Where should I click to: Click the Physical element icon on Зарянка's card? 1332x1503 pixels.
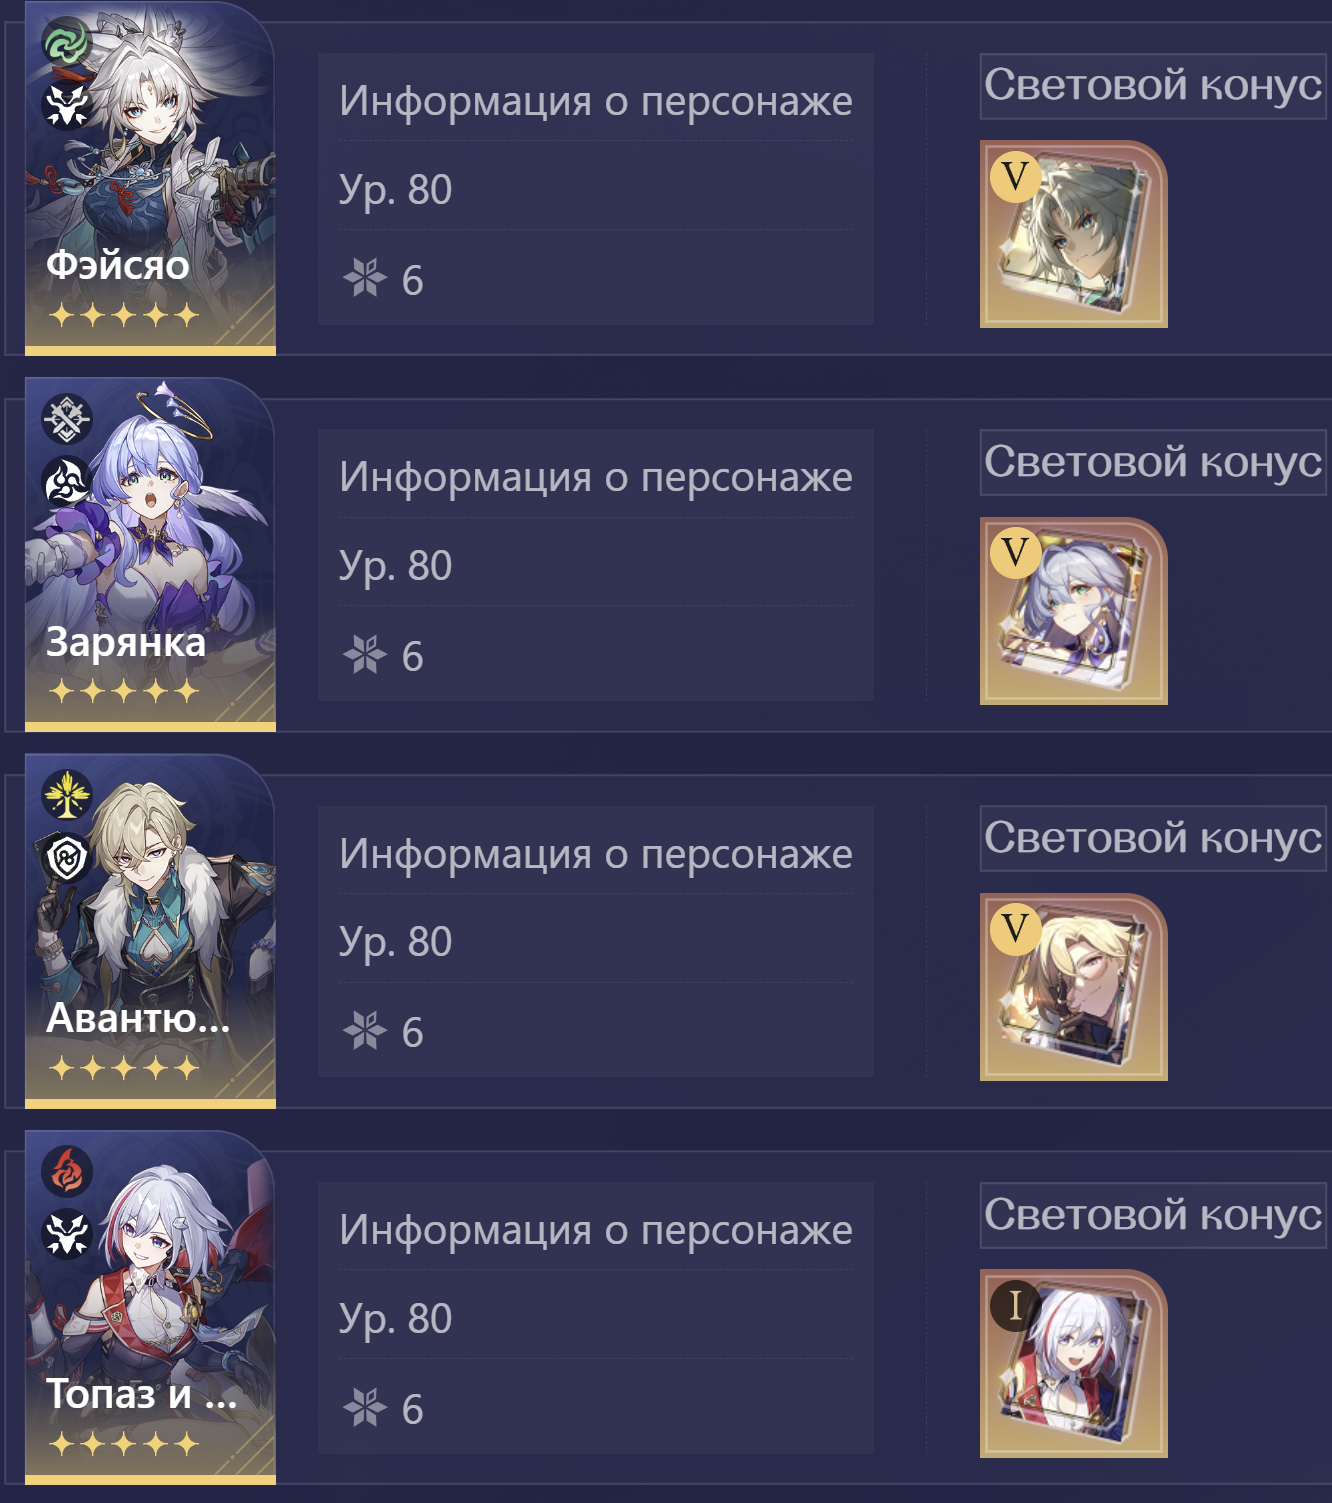point(67,418)
